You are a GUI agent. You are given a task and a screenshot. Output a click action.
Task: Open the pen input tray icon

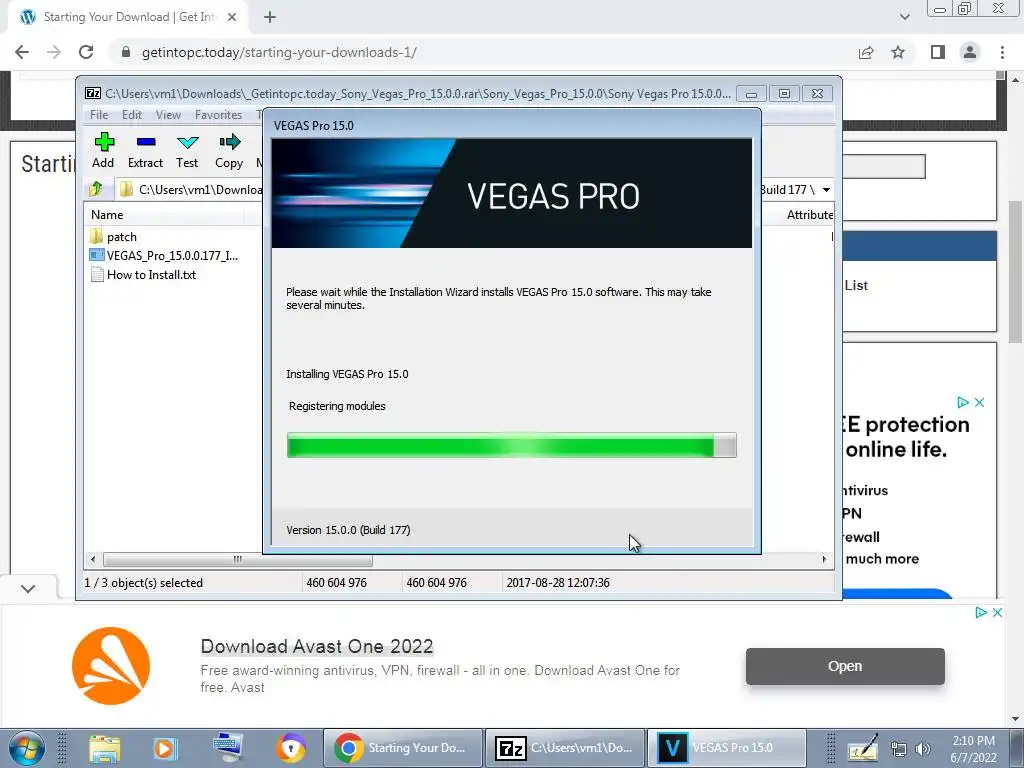pyautogui.click(x=863, y=748)
